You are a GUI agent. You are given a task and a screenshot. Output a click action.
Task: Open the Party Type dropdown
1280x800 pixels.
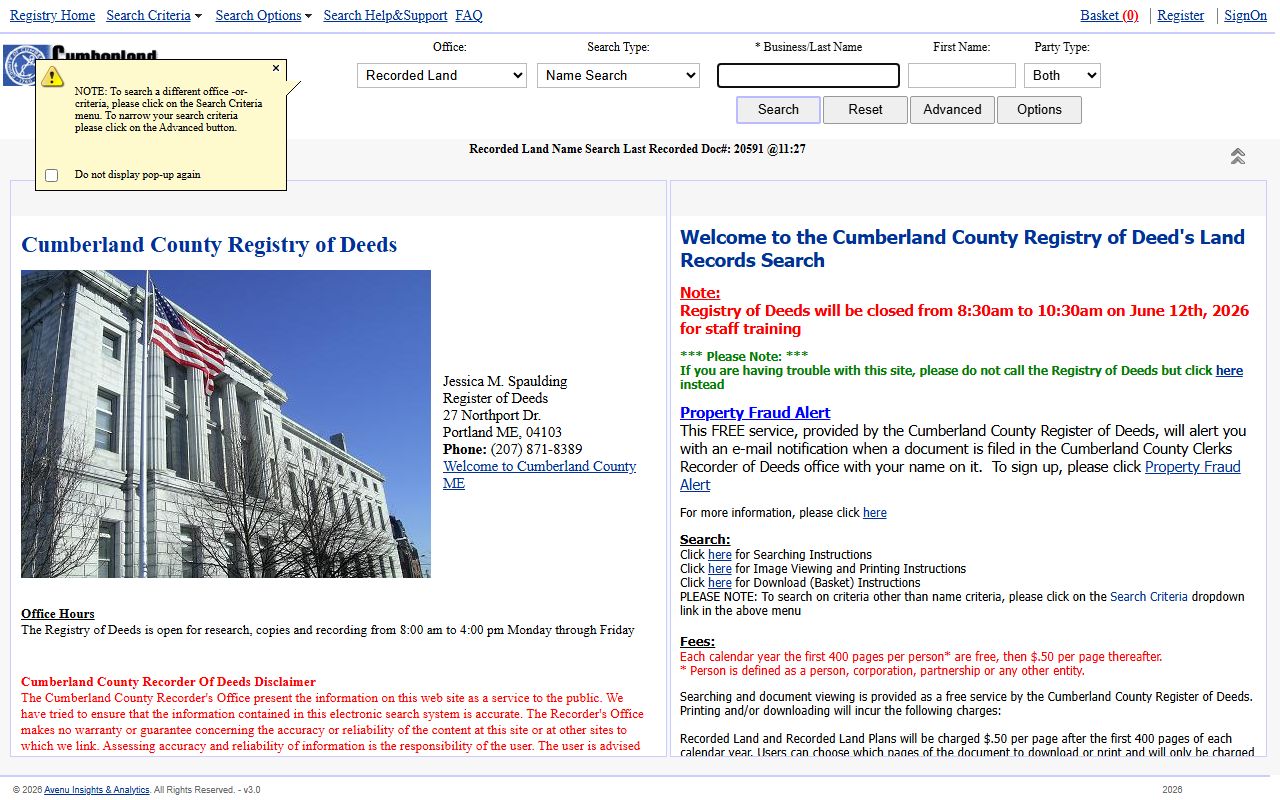[x=1062, y=75]
